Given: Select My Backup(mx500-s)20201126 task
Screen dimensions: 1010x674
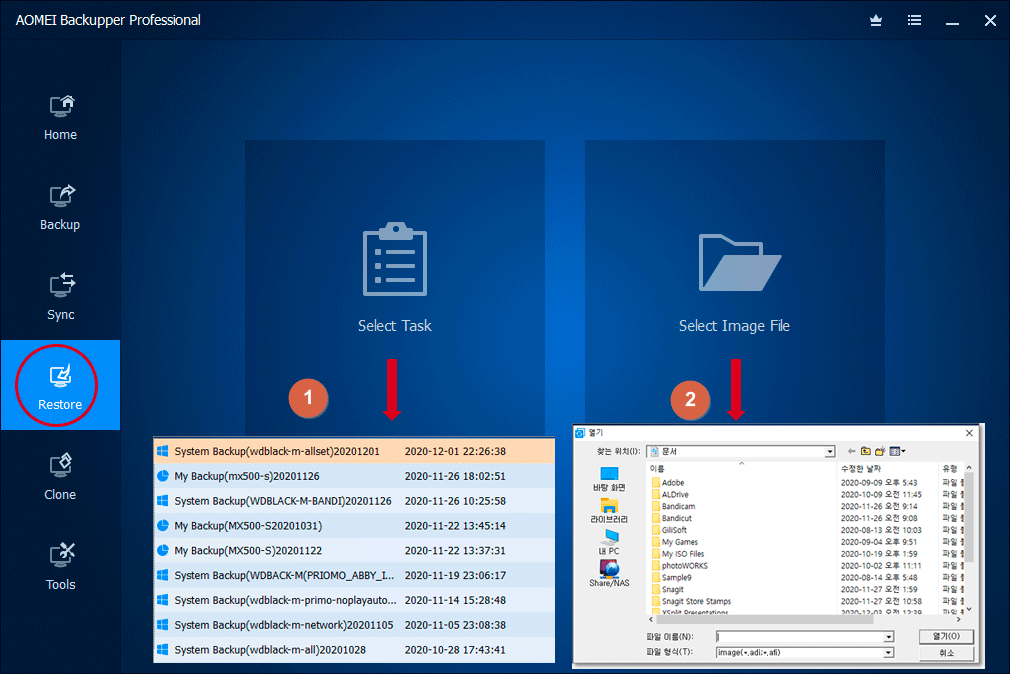Looking at the screenshot, I should (354, 476).
